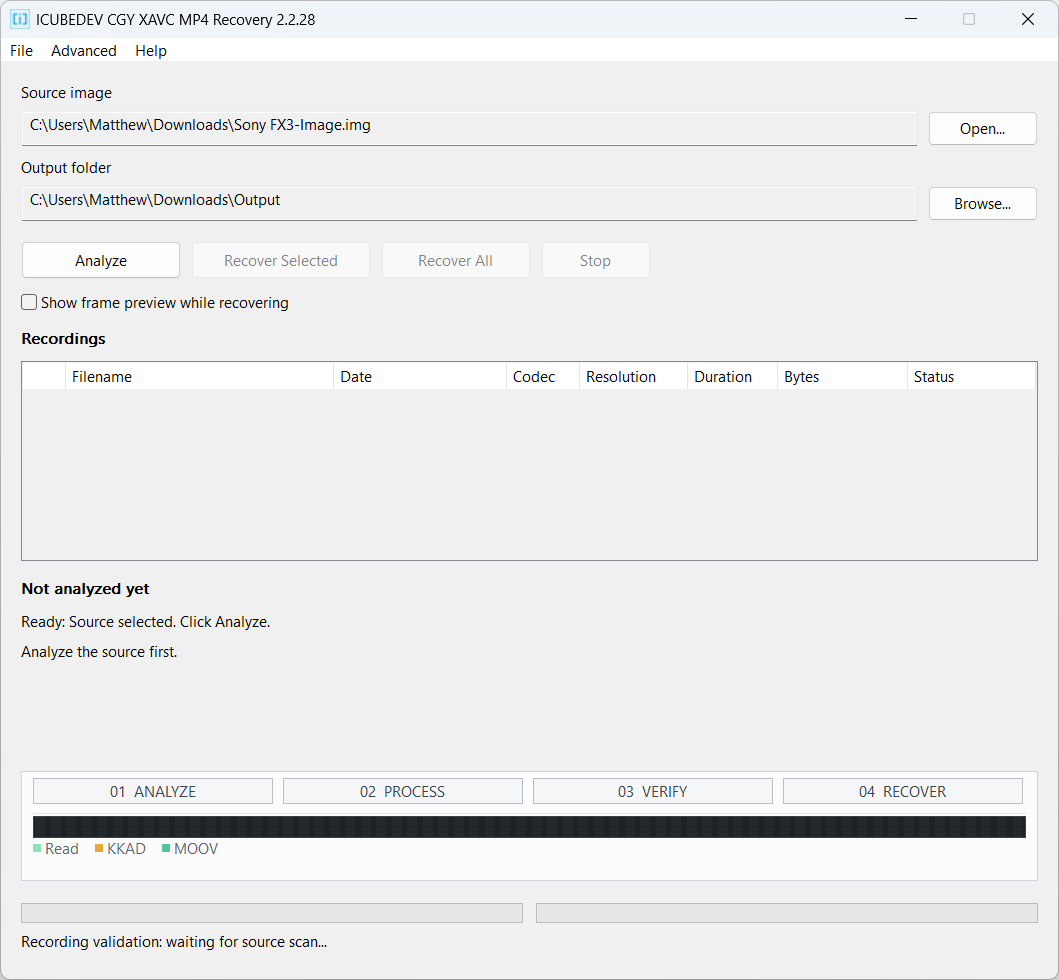Click the 01 ANALYZE stage box
The image size is (1059, 980).
(x=153, y=791)
